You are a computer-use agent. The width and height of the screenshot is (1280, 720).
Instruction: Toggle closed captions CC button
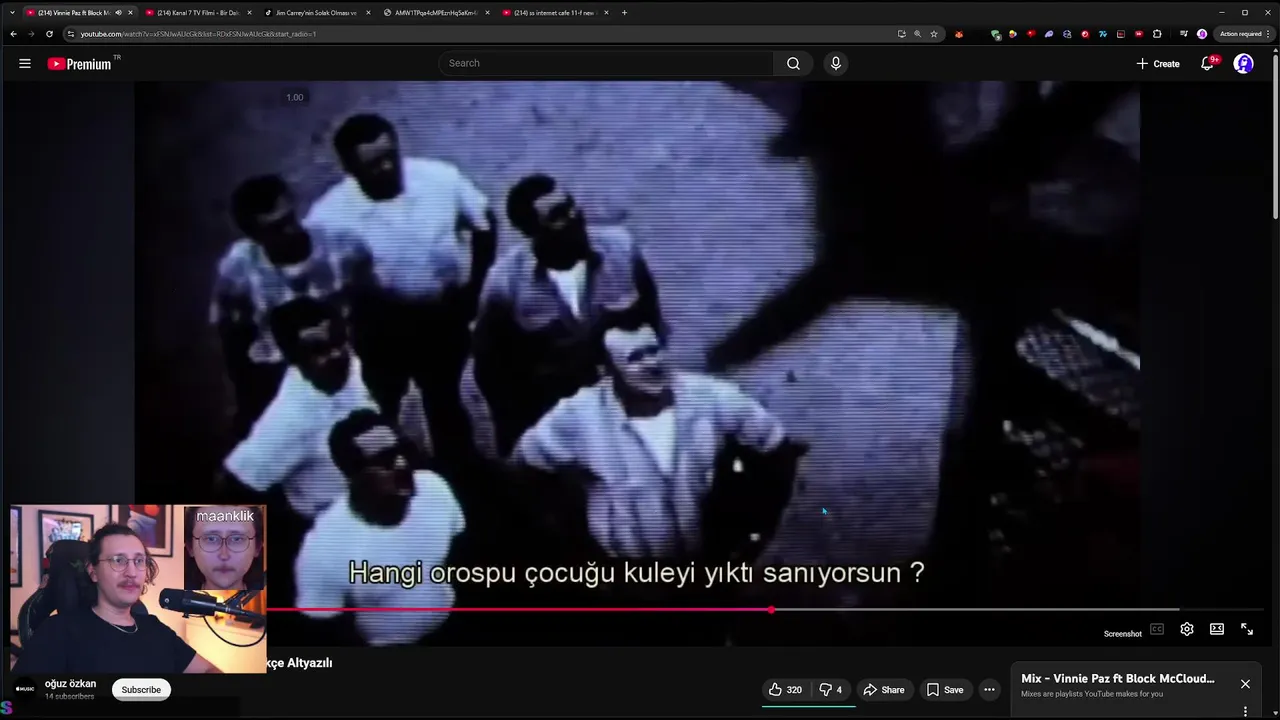[1157, 629]
